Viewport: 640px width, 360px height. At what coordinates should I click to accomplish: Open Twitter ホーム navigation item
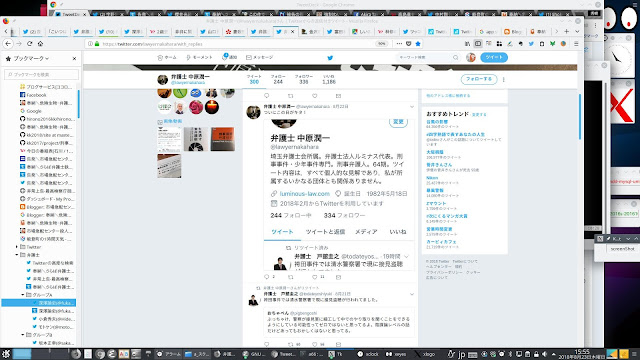pyautogui.click(x=167, y=58)
